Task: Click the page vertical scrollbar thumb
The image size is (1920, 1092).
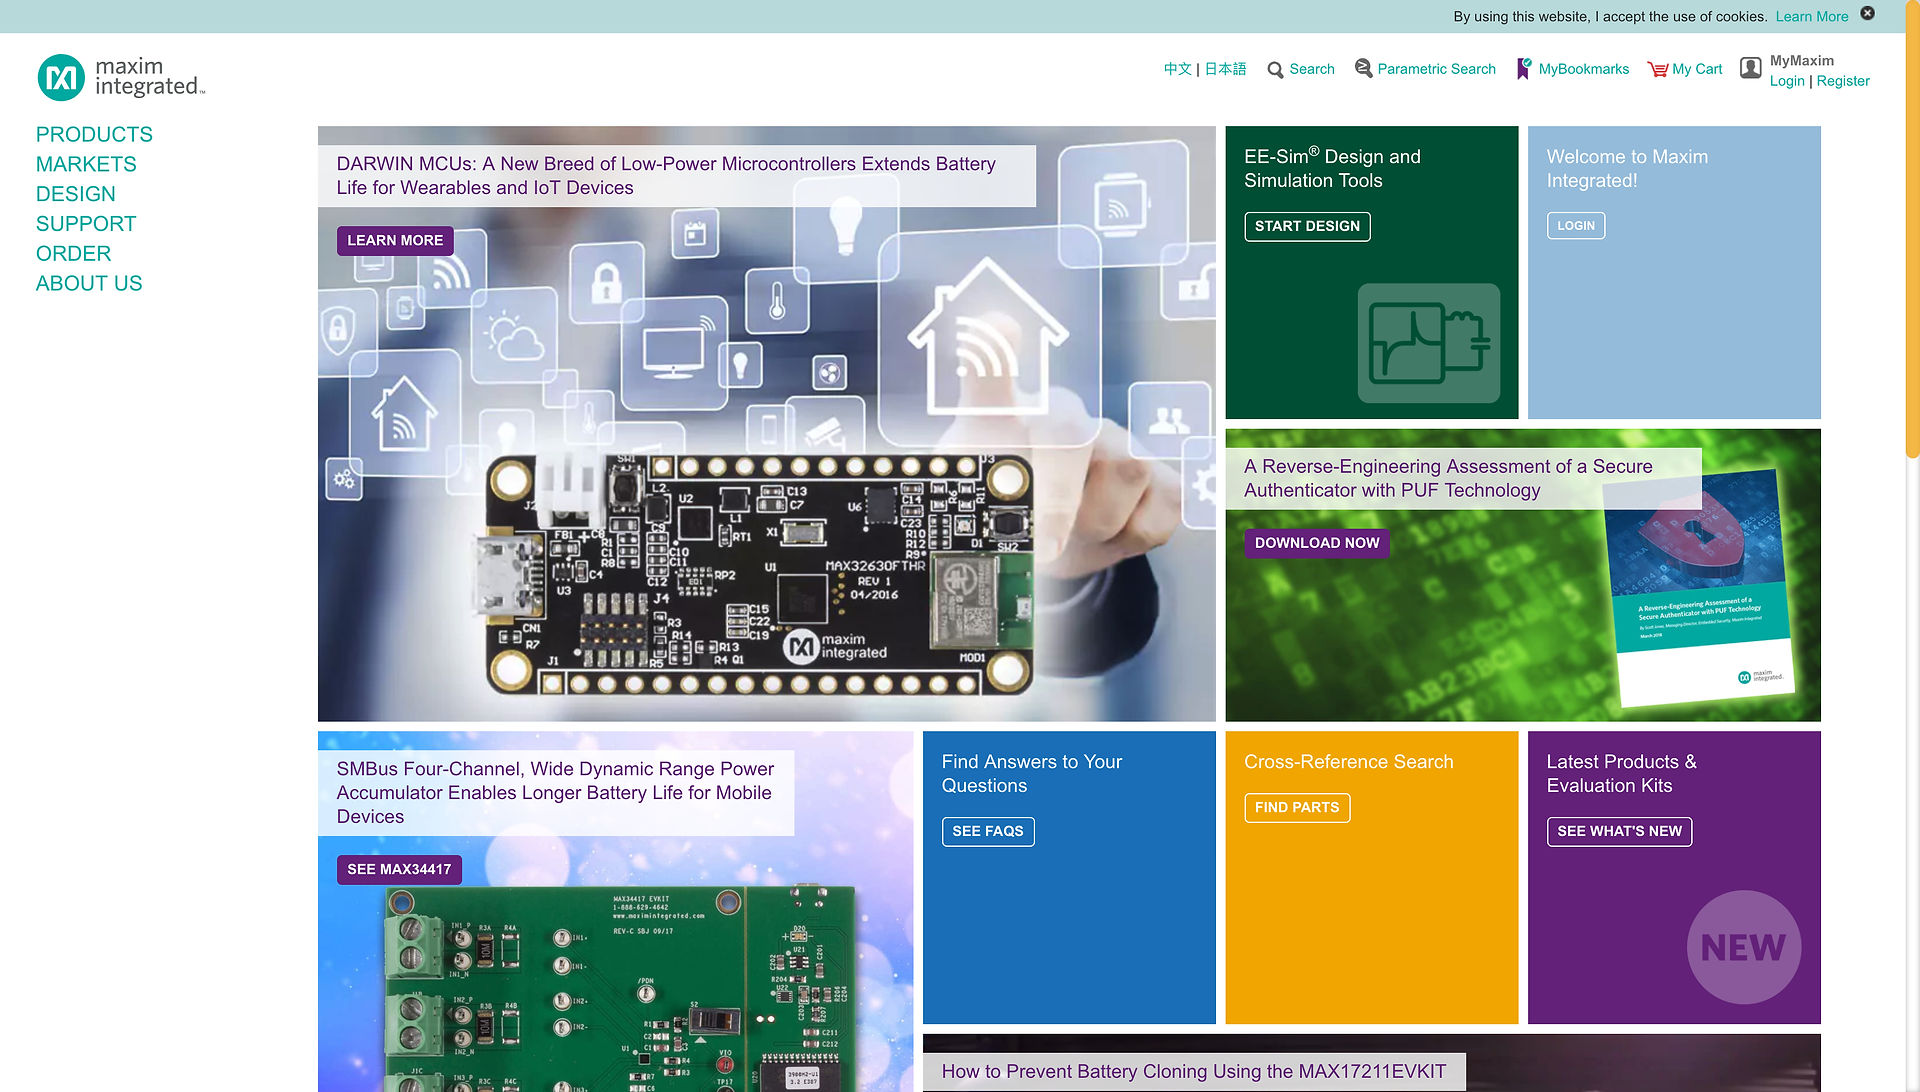Action: (1913, 230)
